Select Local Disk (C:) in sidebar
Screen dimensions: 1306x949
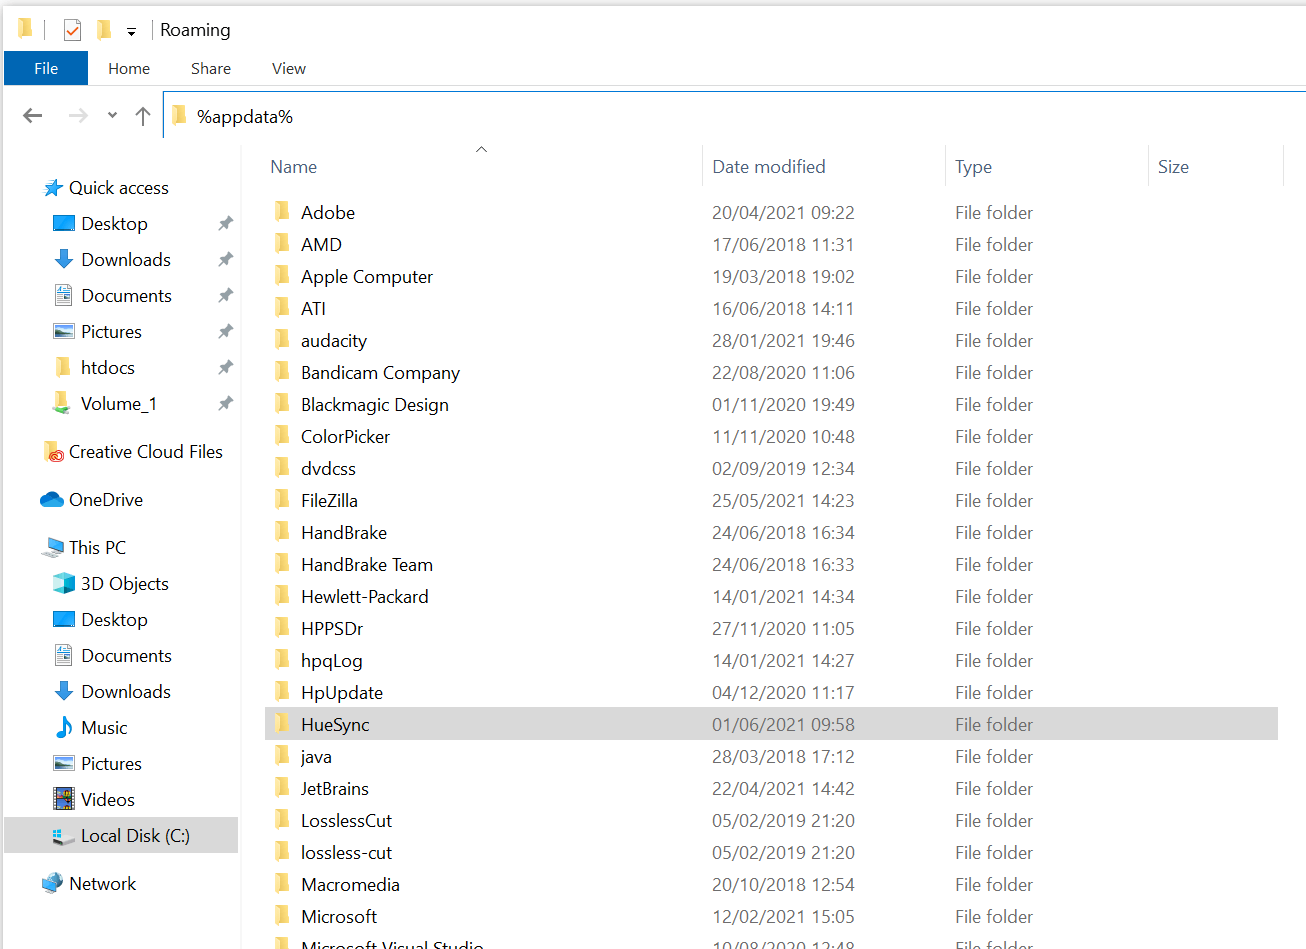121,836
